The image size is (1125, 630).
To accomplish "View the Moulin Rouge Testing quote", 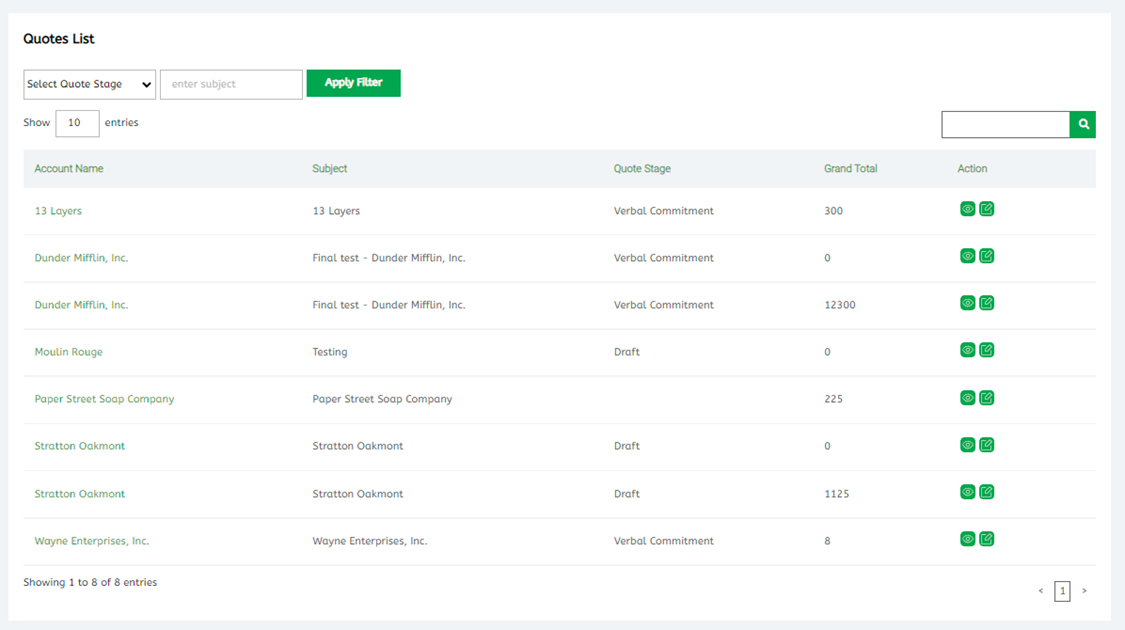I will (x=967, y=350).
